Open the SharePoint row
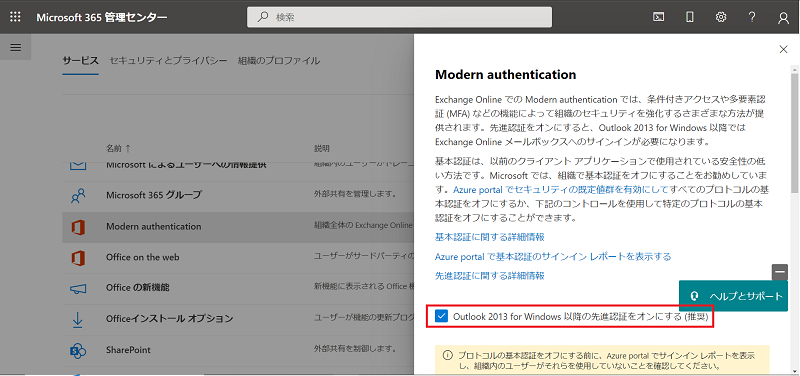Screen dimensions: 800x376 (238, 350)
